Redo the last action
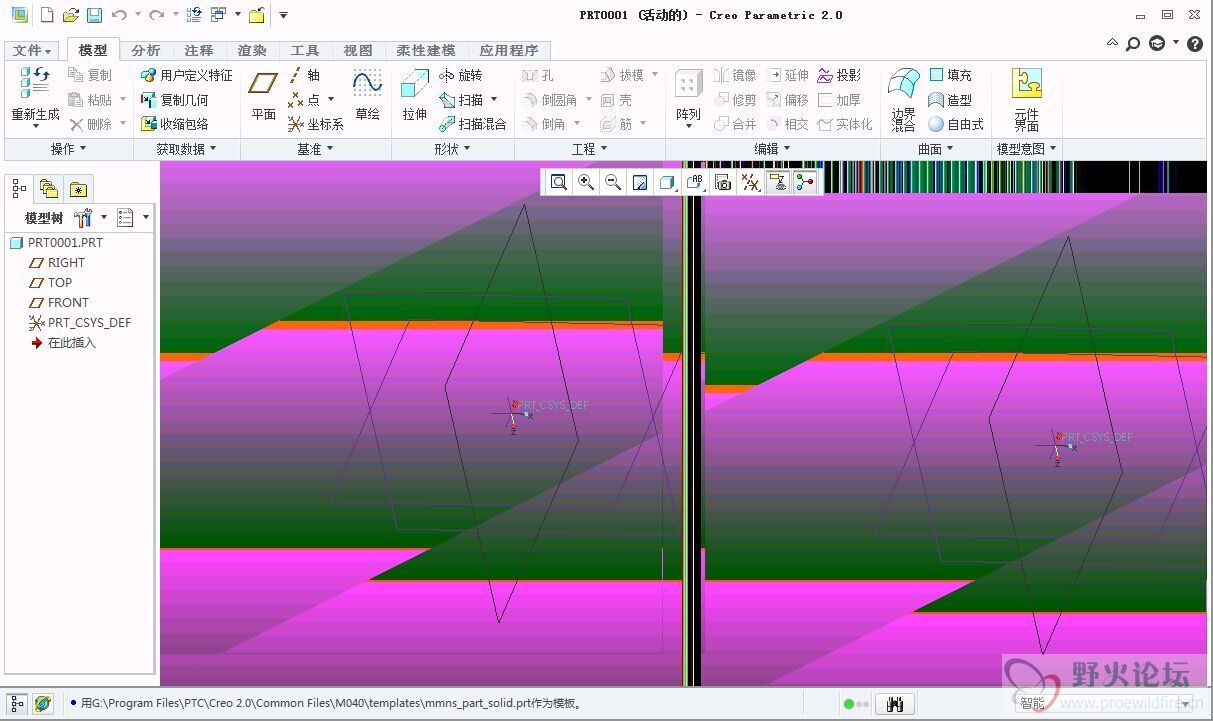Screen dimensions: 1213x721 coord(156,15)
